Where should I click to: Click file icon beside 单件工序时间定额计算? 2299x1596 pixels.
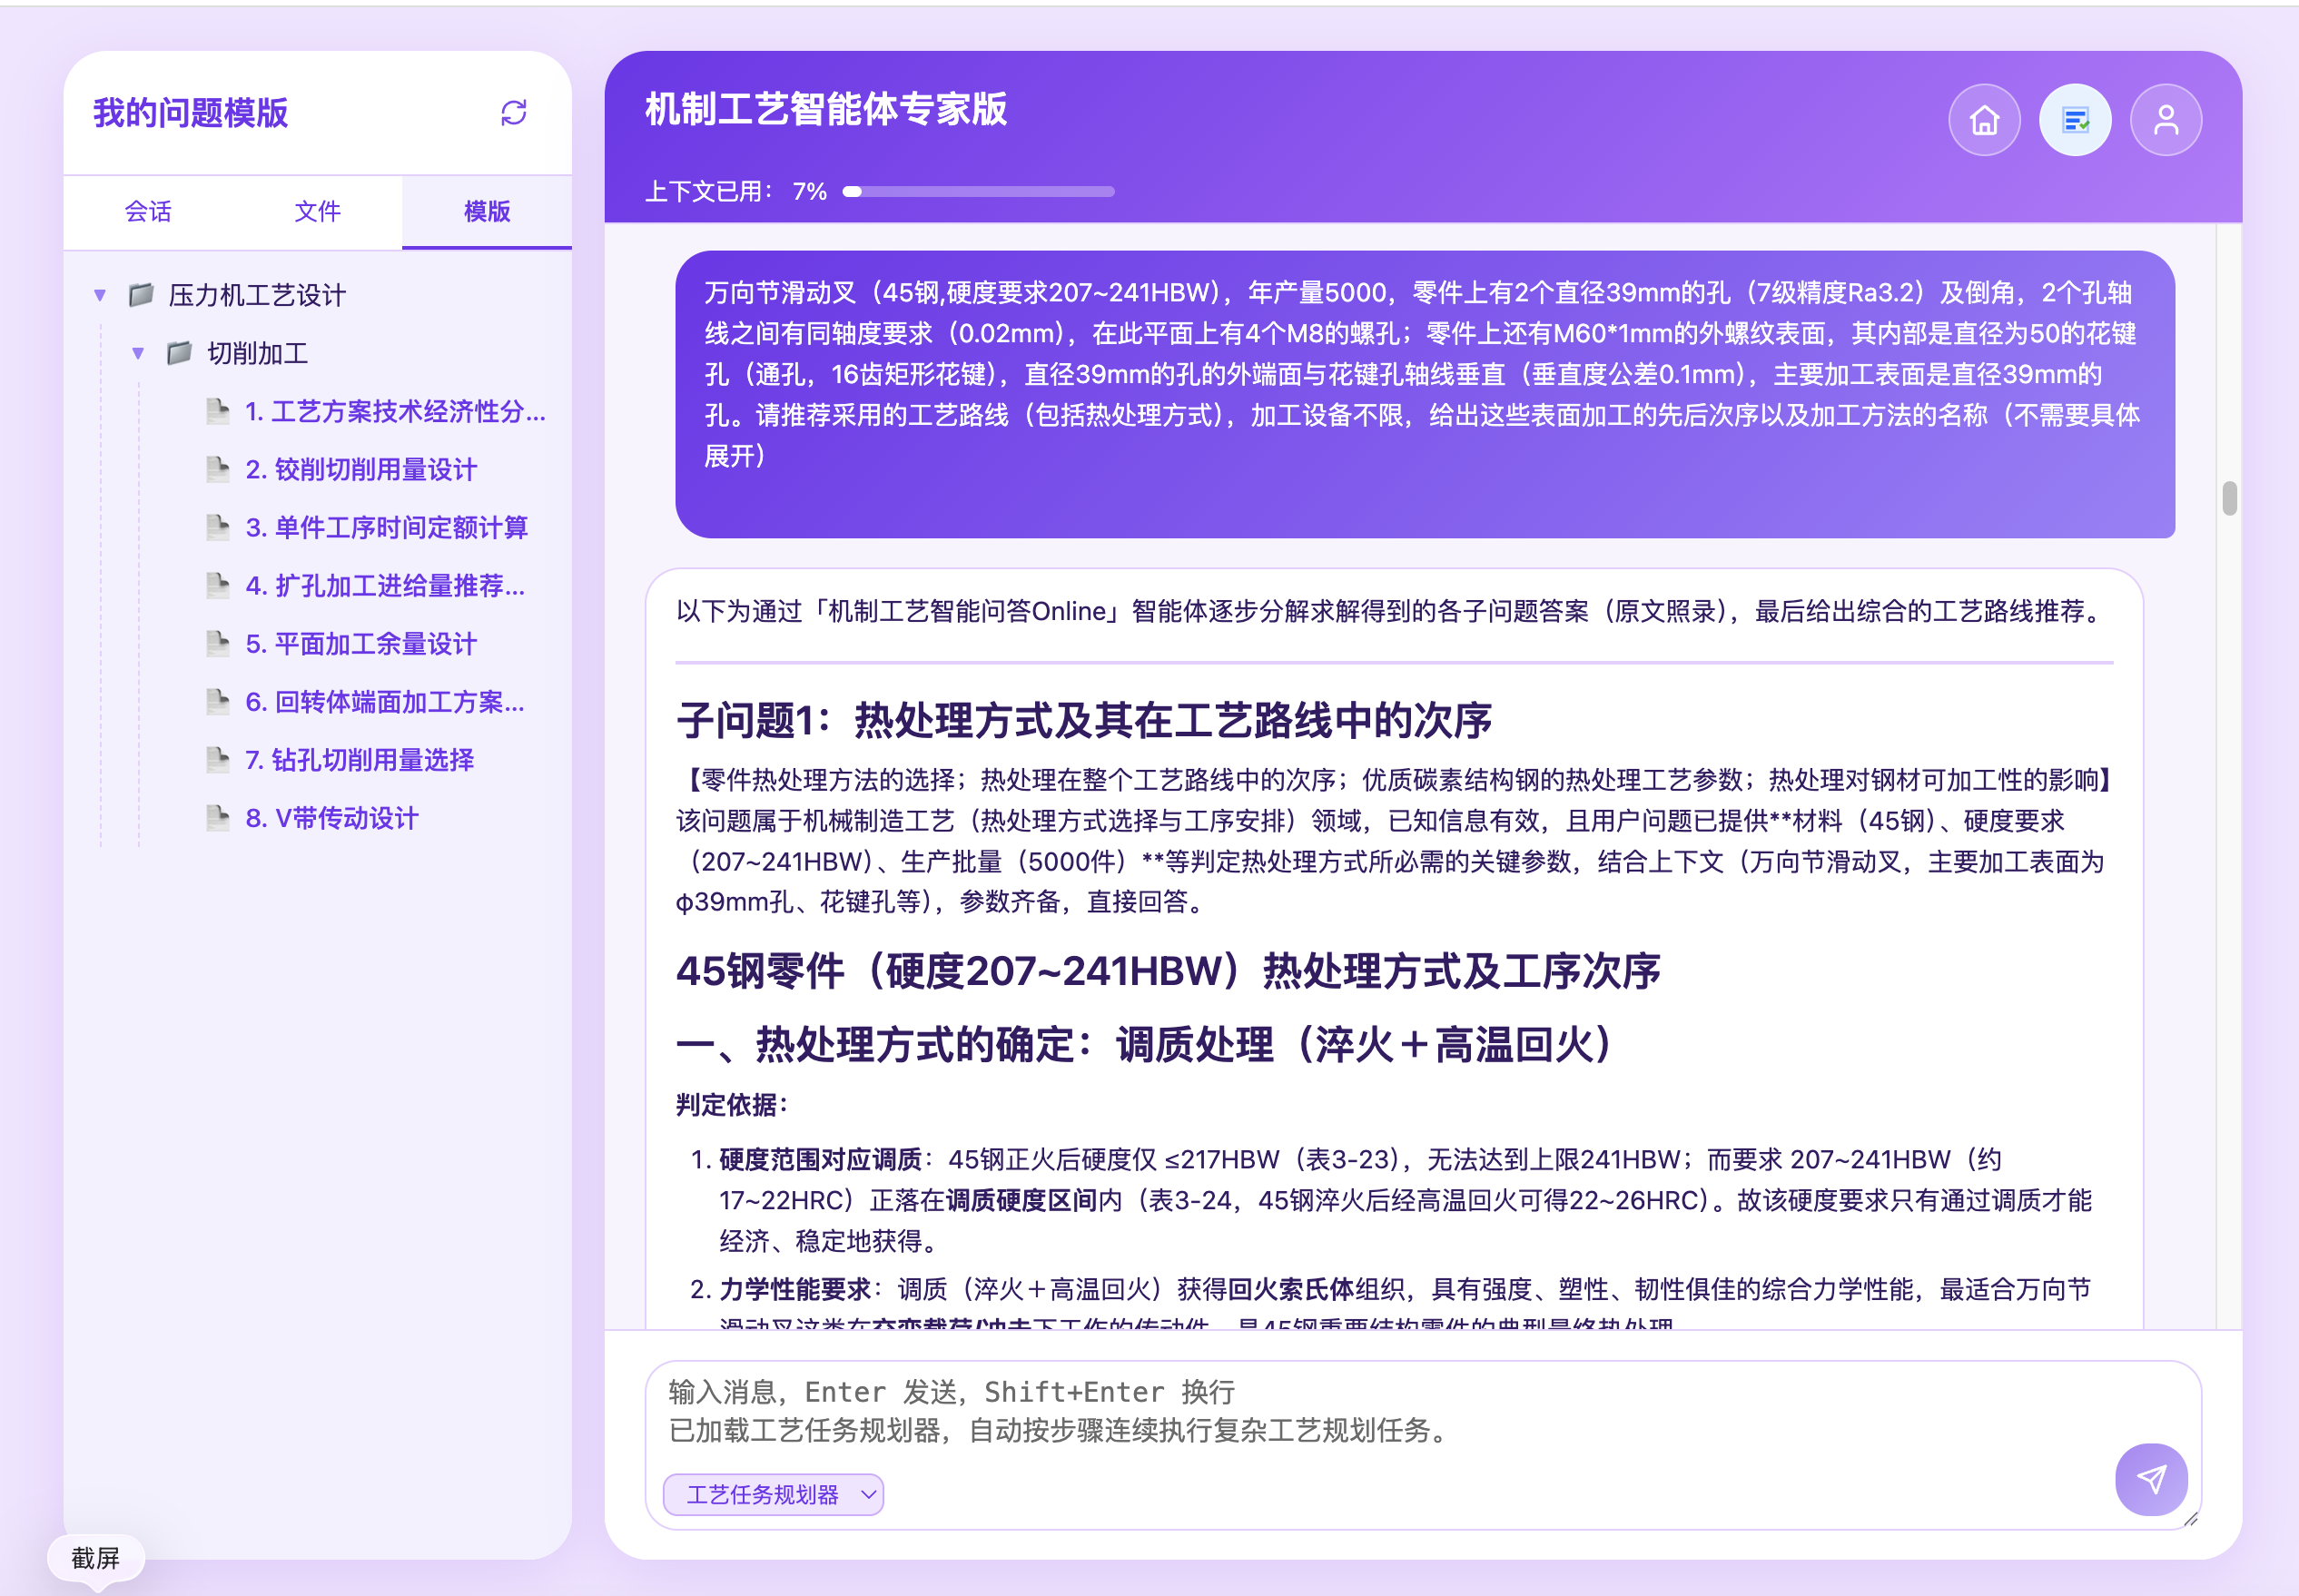tap(217, 527)
